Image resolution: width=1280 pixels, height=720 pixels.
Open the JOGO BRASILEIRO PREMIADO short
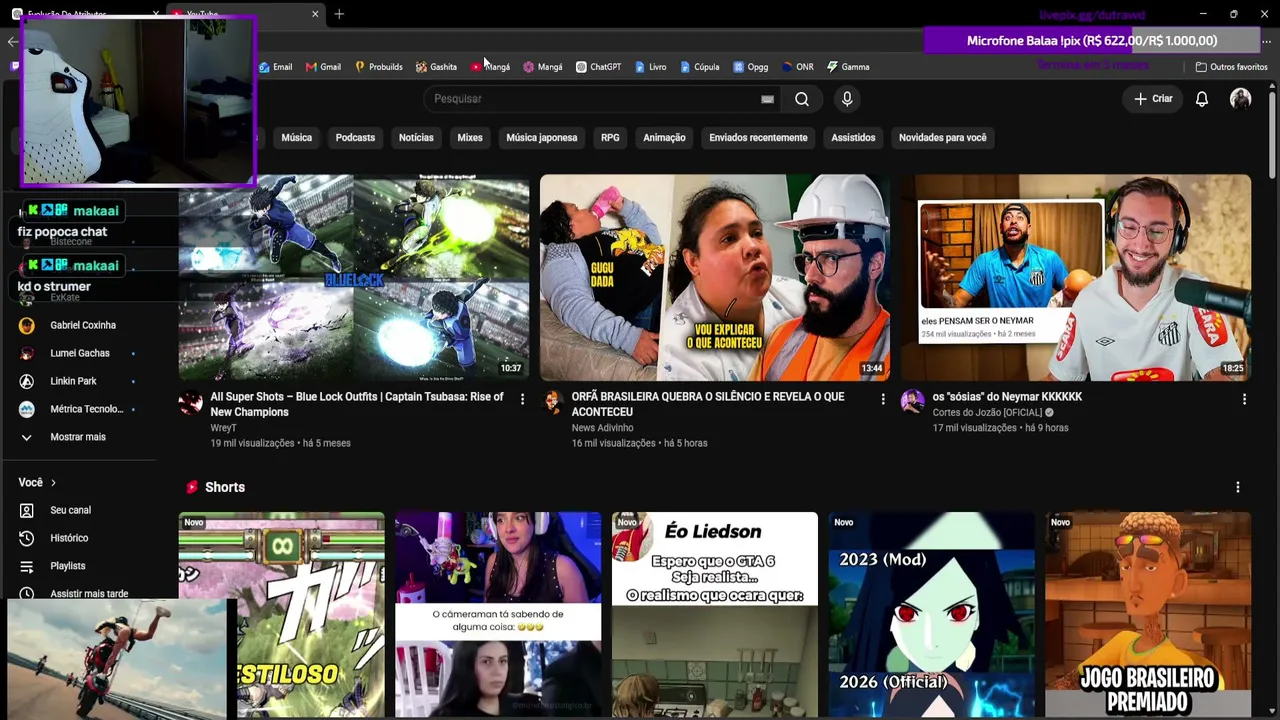coord(1148,615)
